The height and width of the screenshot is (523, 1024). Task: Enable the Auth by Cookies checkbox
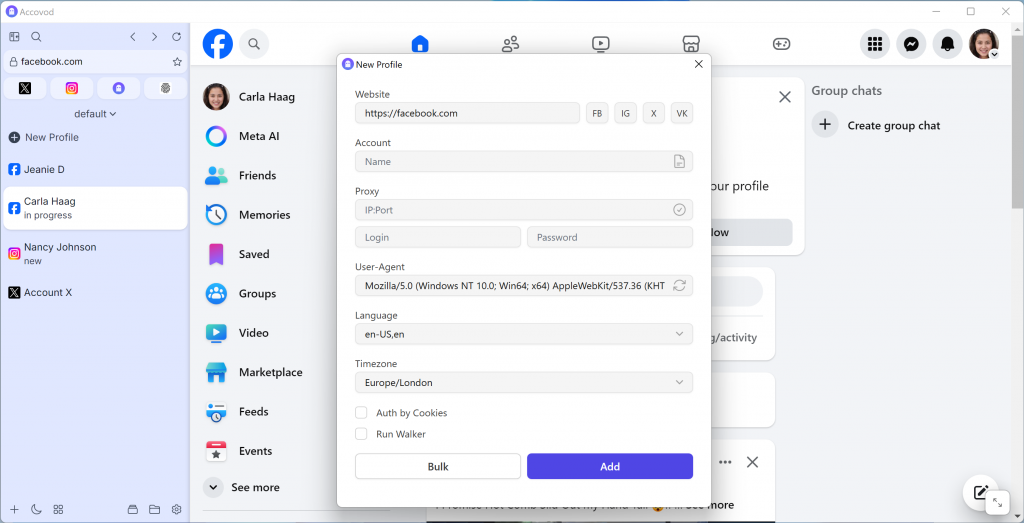(x=361, y=413)
